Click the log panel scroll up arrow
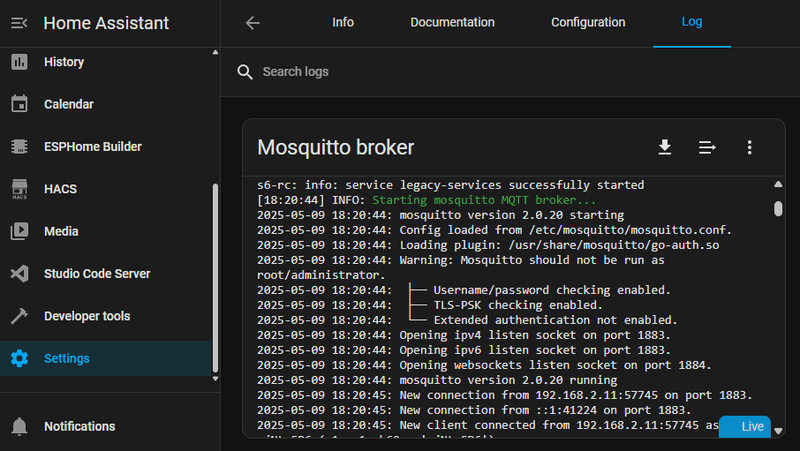Screen dimensions: 800x451 pyautogui.click(x=778, y=184)
